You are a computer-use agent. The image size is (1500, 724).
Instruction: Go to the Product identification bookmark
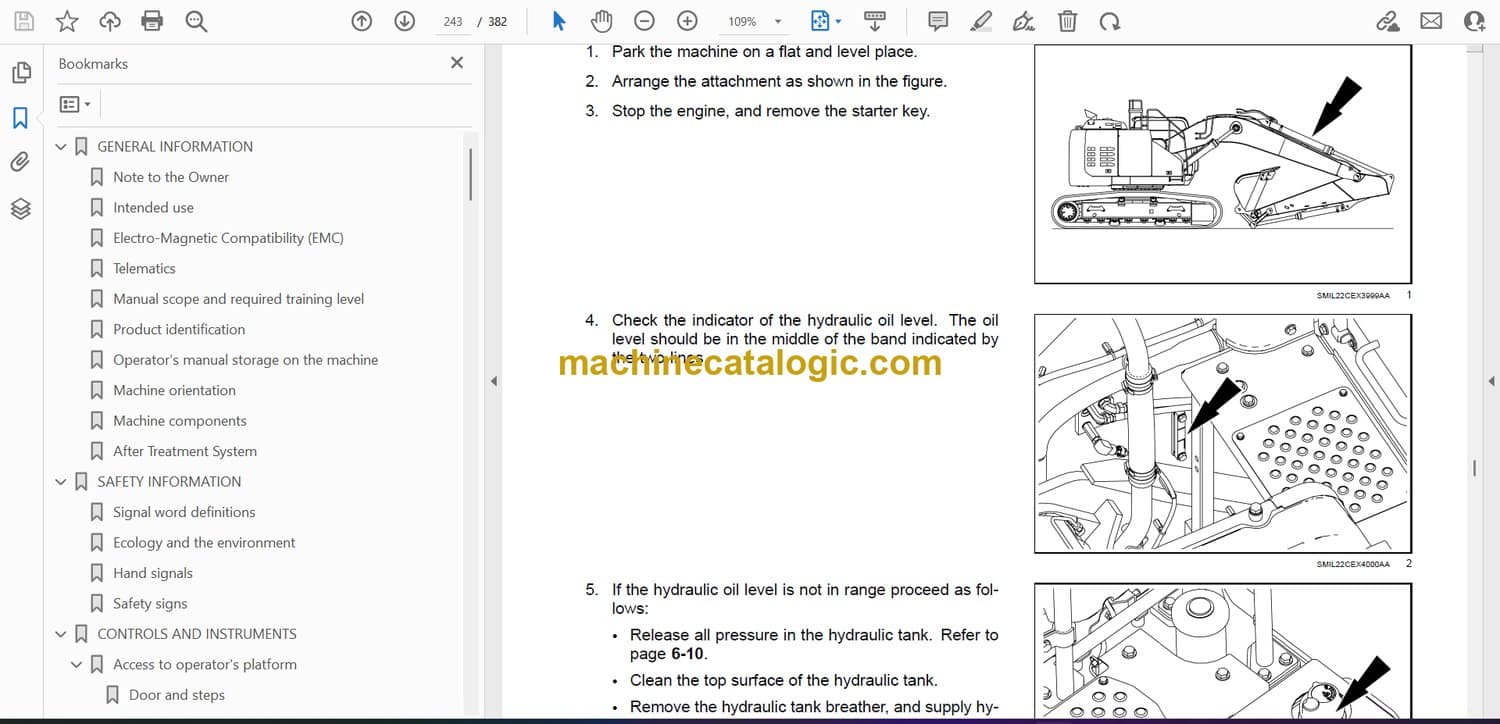[x=179, y=329]
